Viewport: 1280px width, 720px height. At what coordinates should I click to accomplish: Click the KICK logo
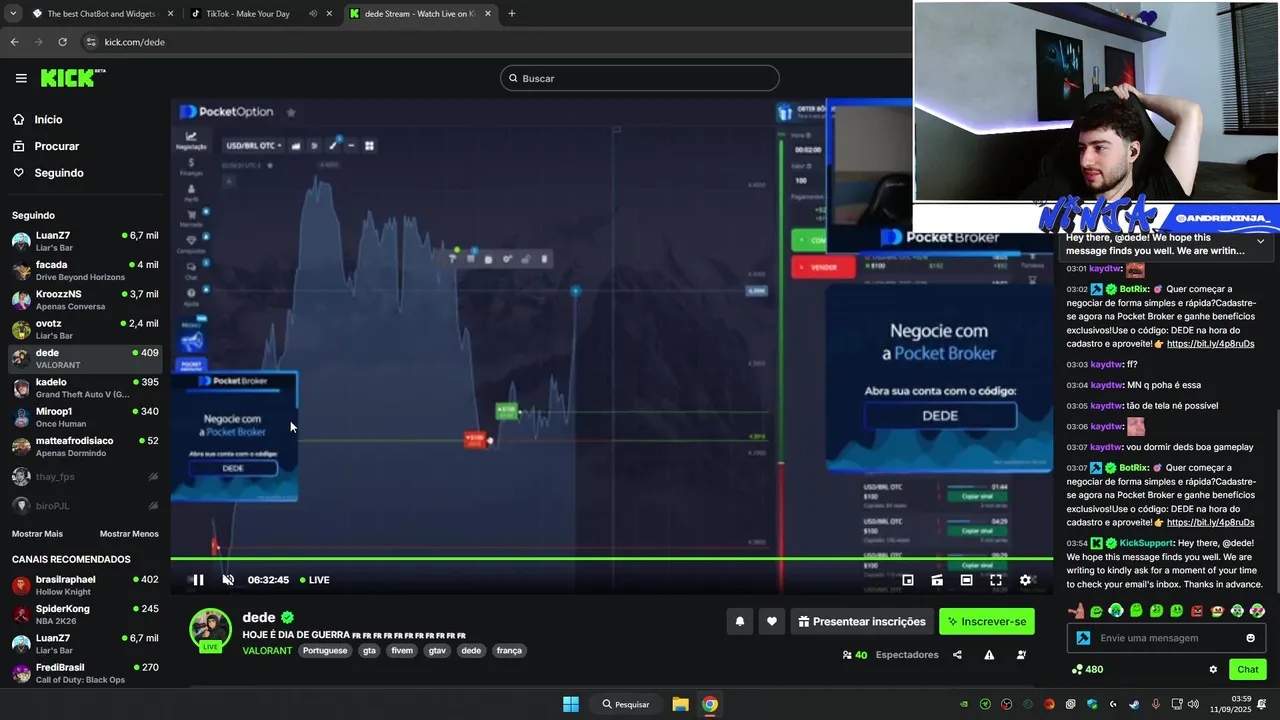pos(72,78)
